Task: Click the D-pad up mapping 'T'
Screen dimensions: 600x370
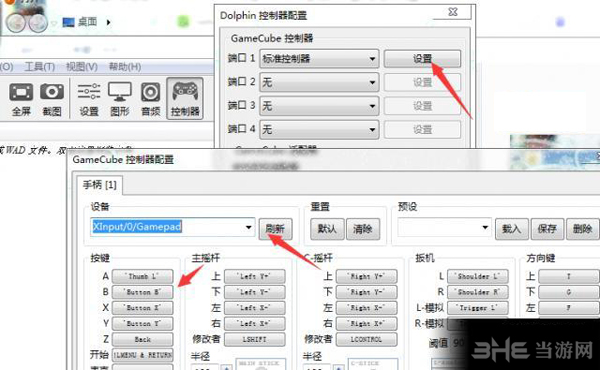Action: [x=569, y=276]
